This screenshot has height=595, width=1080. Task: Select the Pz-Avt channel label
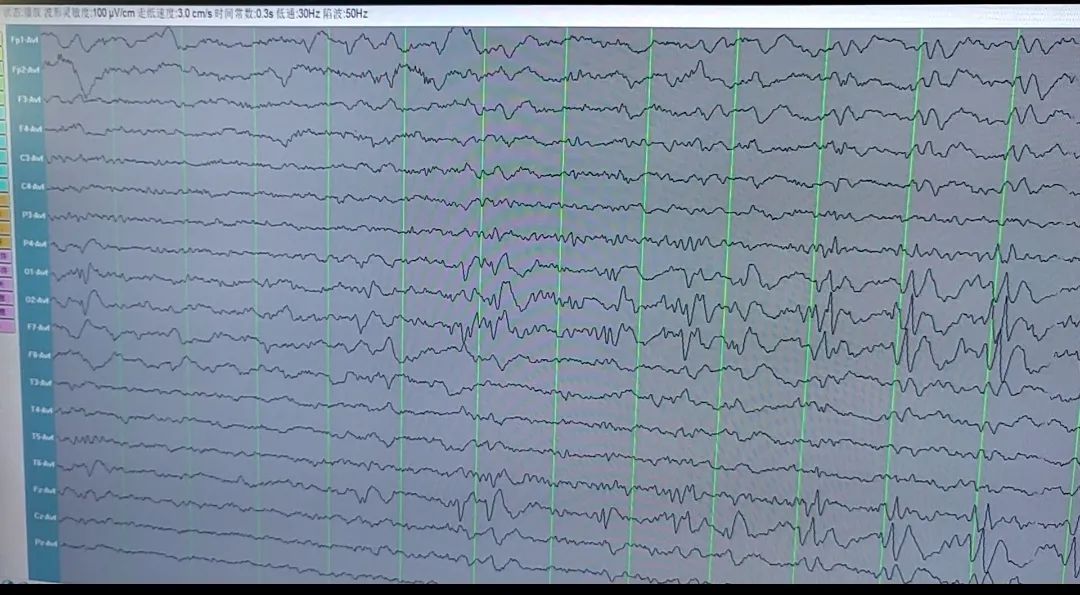[x=46, y=543]
